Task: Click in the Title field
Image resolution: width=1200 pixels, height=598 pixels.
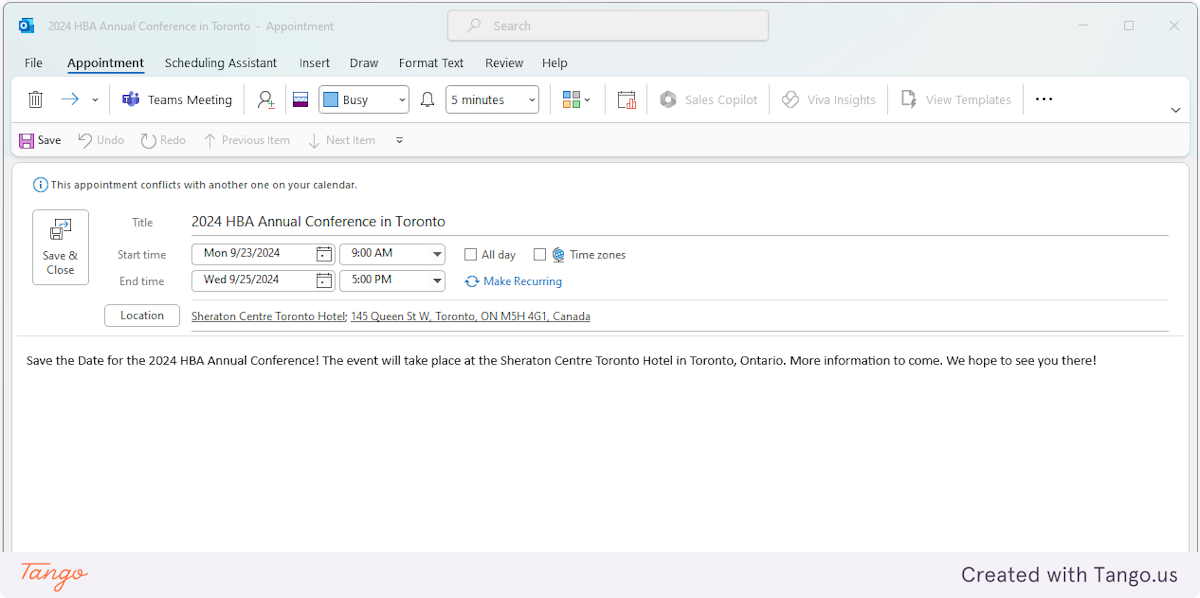Action: pyautogui.click(x=679, y=222)
